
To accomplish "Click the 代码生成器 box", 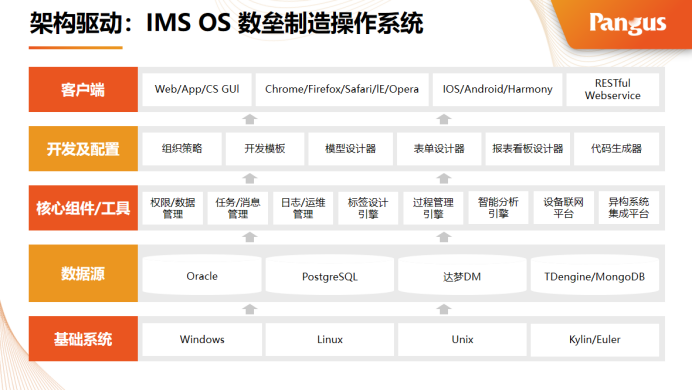I will pyautogui.click(x=617, y=149).
